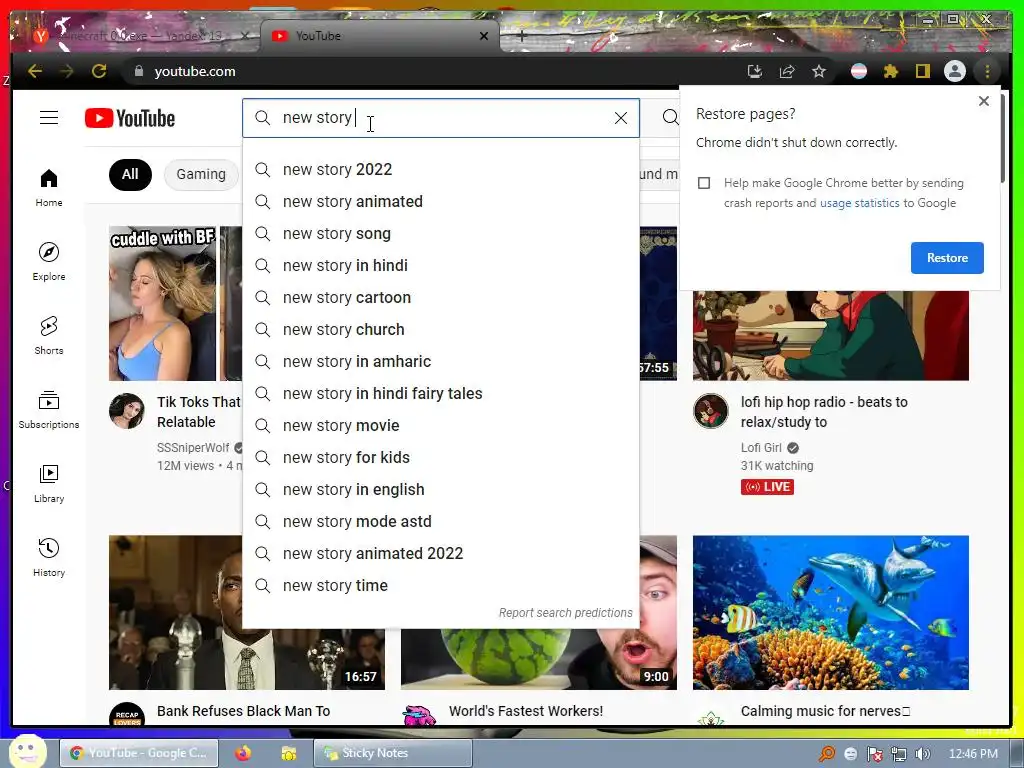The width and height of the screenshot is (1024, 768).
Task: Choose suggestion 'new story in hindi fairy tales'
Action: pos(441,394)
